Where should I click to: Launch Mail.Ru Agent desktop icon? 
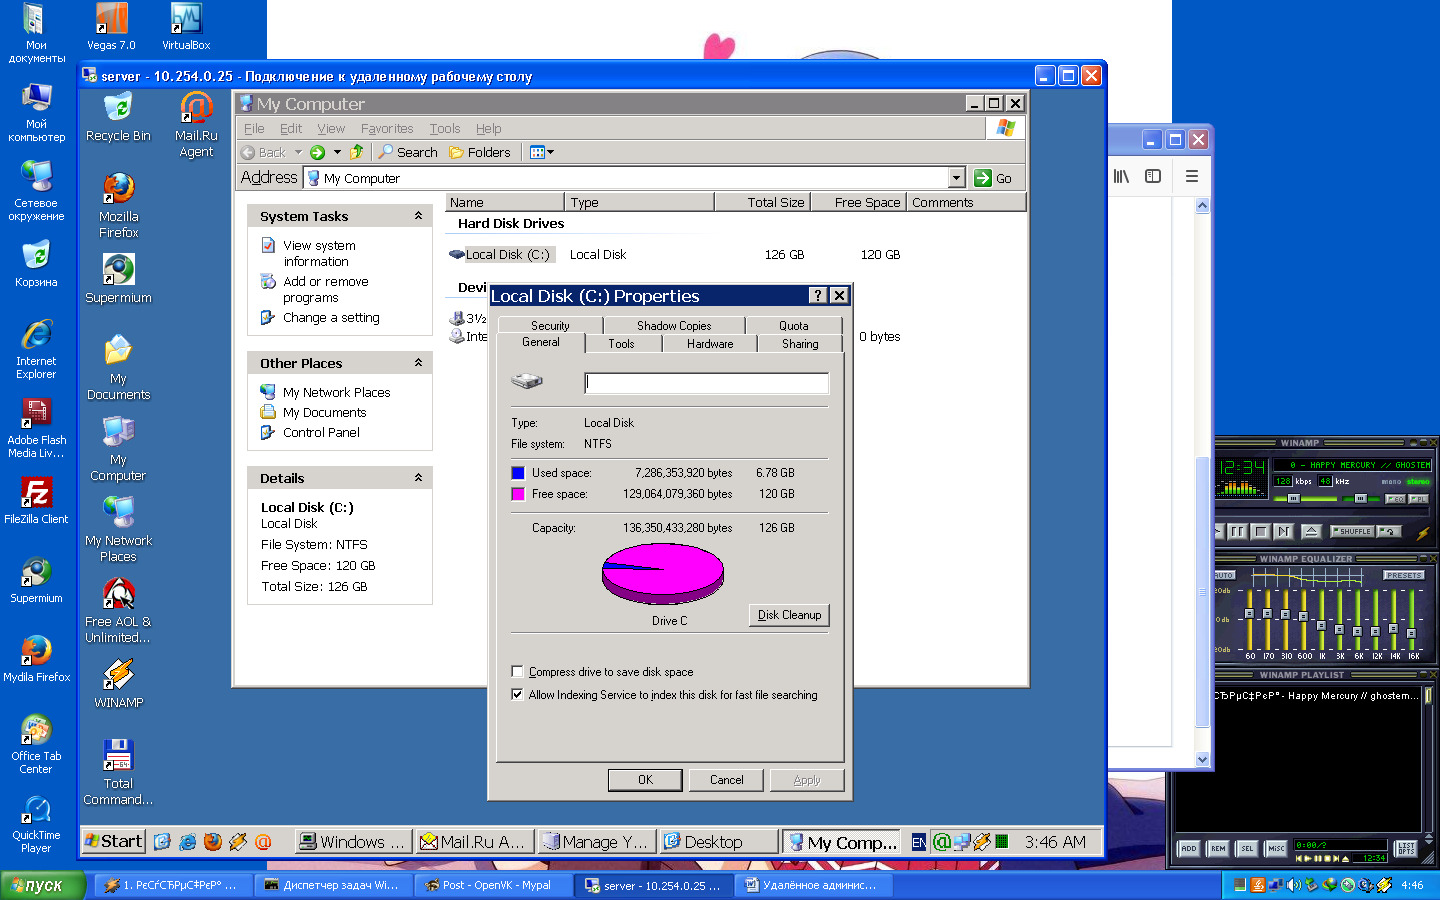point(196,109)
